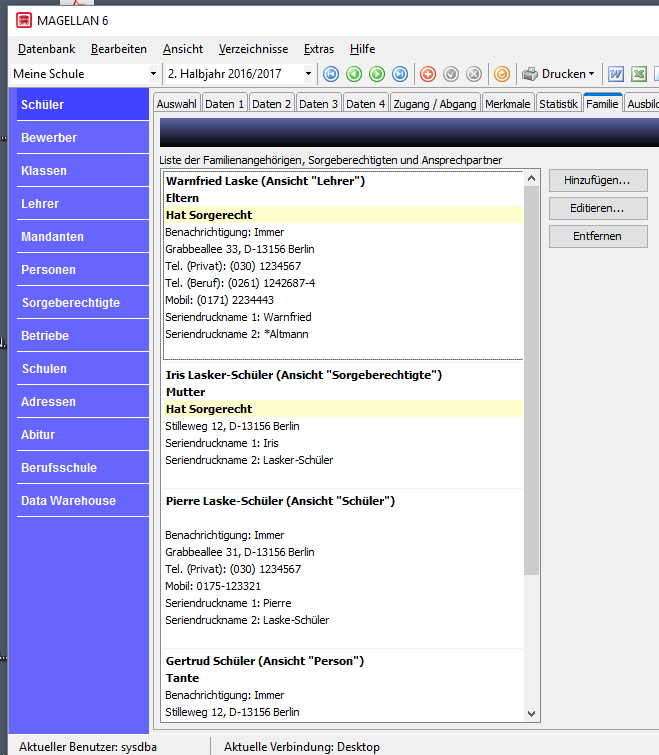The image size is (659, 755).
Task: Click the Entfernen button
Action: point(598,236)
